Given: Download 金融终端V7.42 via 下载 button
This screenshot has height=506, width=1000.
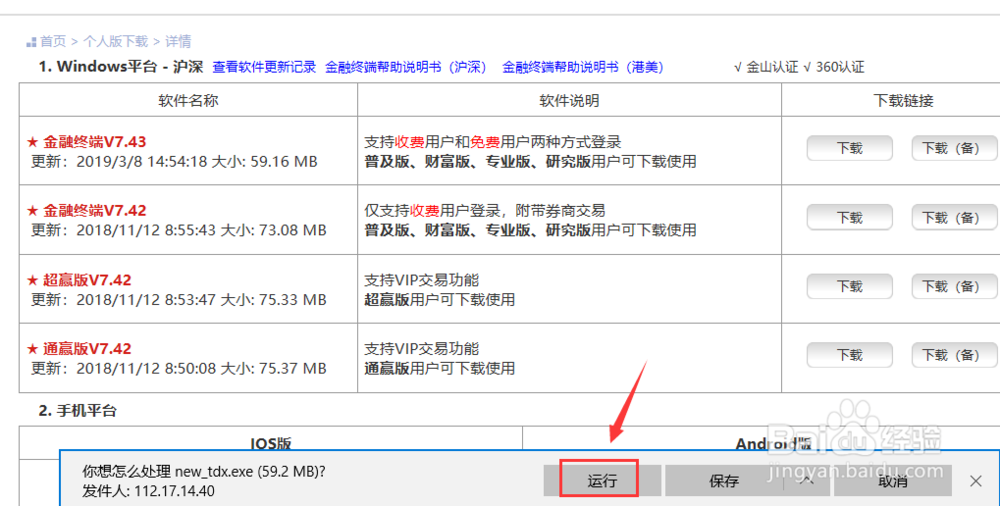Looking at the screenshot, I should 849,218.
